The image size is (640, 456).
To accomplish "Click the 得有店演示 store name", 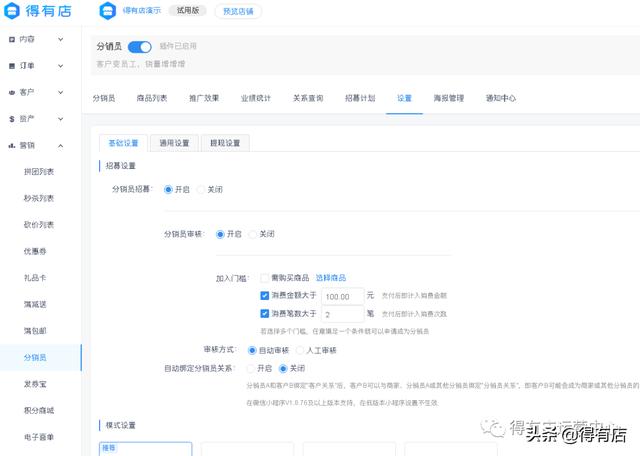I will (x=142, y=11).
